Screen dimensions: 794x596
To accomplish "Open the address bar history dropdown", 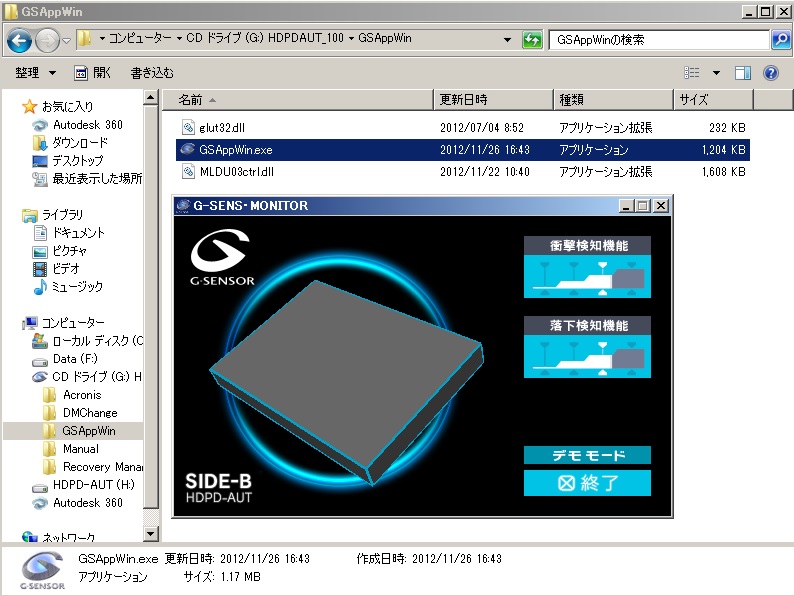I will pyautogui.click(x=507, y=39).
